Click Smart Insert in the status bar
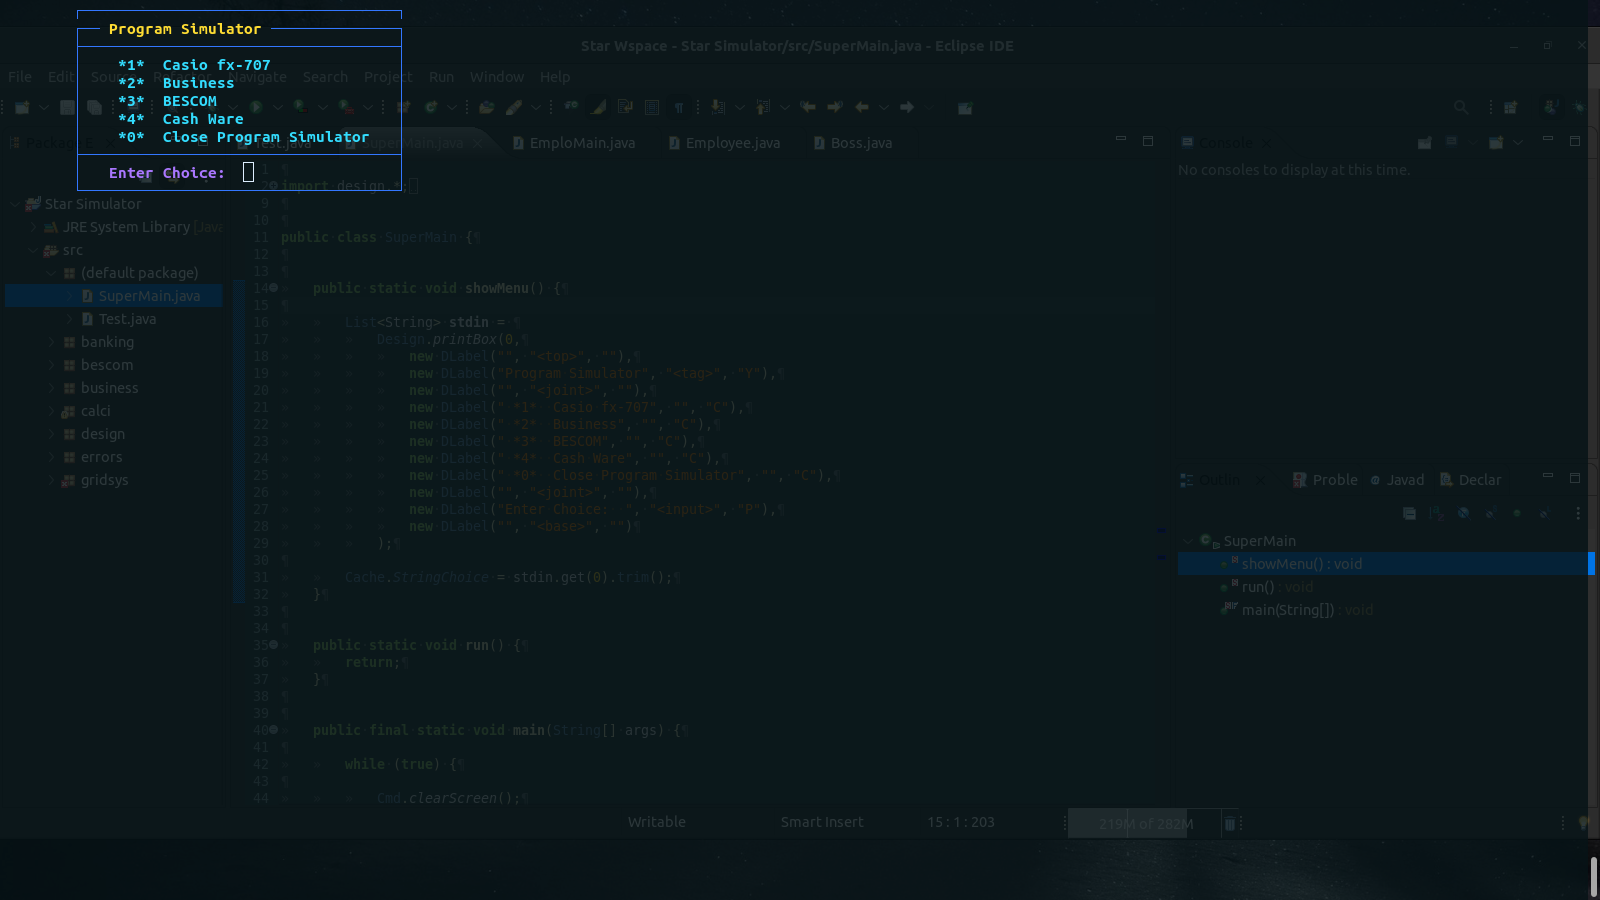The image size is (1600, 900). pos(821,821)
